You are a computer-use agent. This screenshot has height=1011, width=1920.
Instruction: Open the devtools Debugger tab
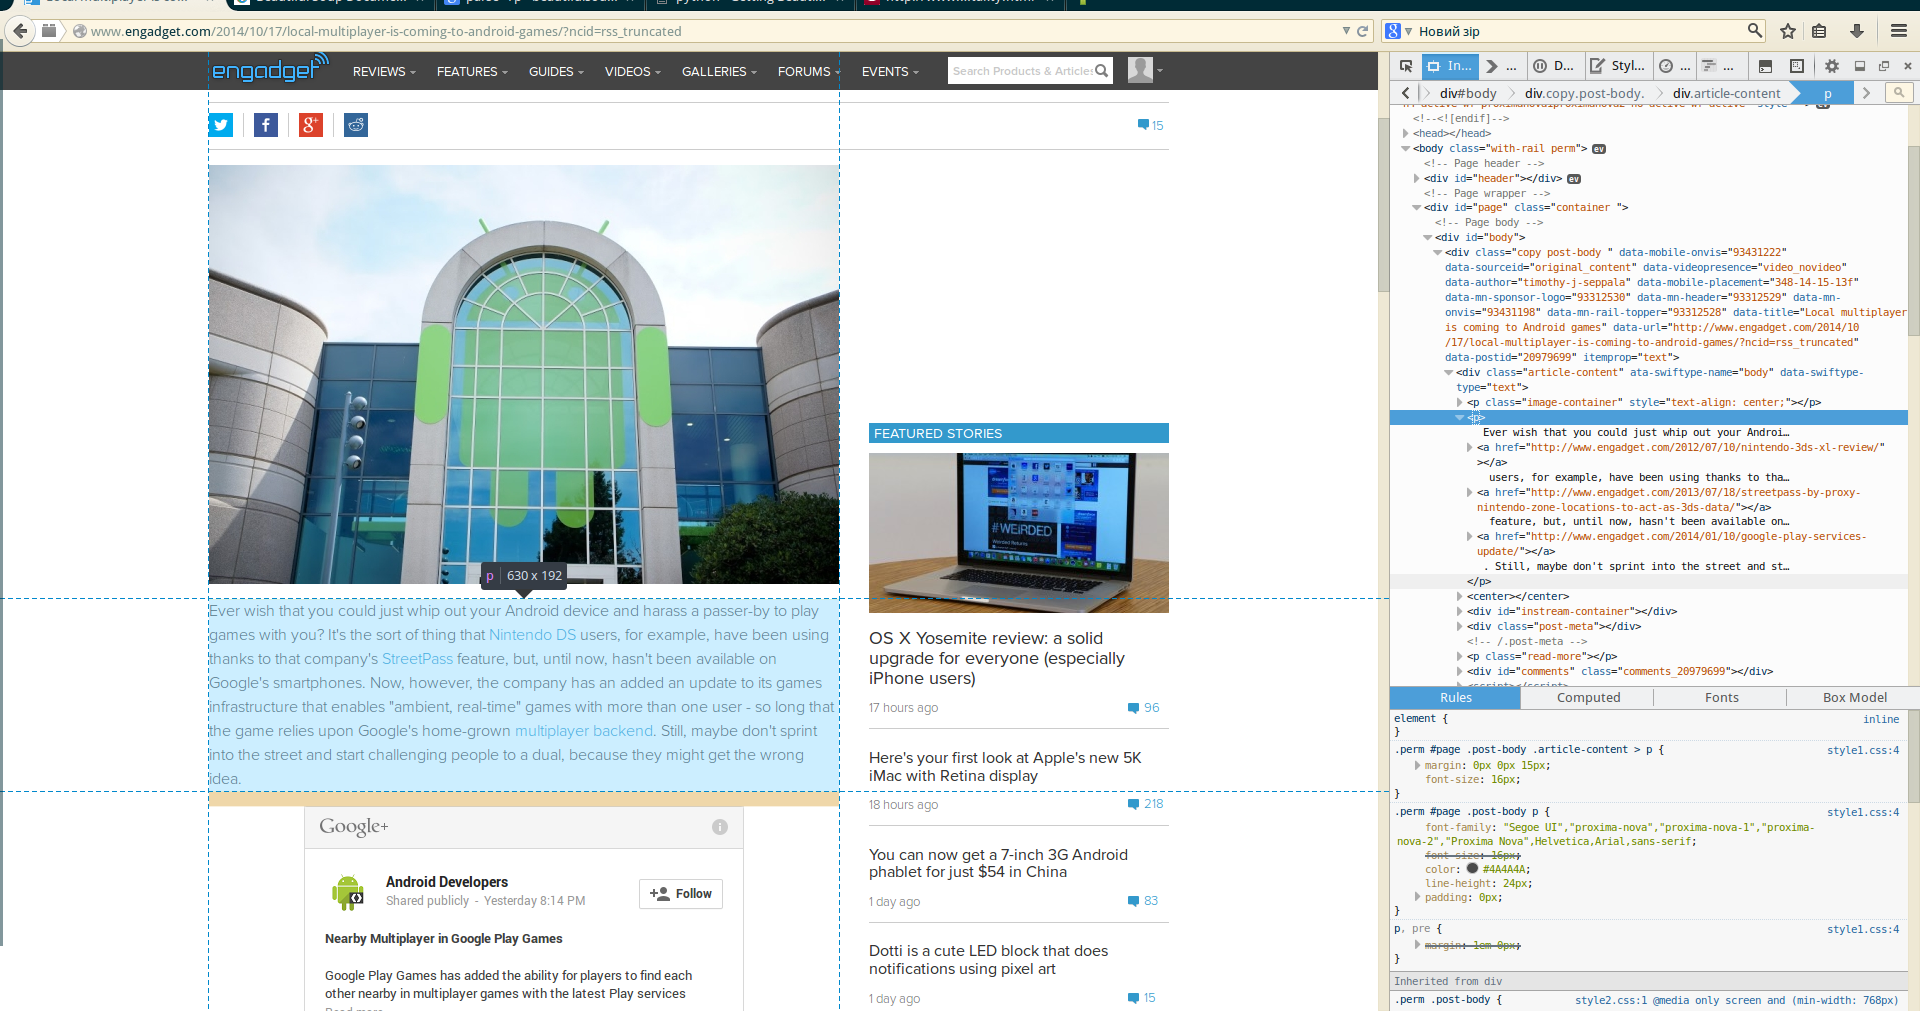click(x=1553, y=66)
